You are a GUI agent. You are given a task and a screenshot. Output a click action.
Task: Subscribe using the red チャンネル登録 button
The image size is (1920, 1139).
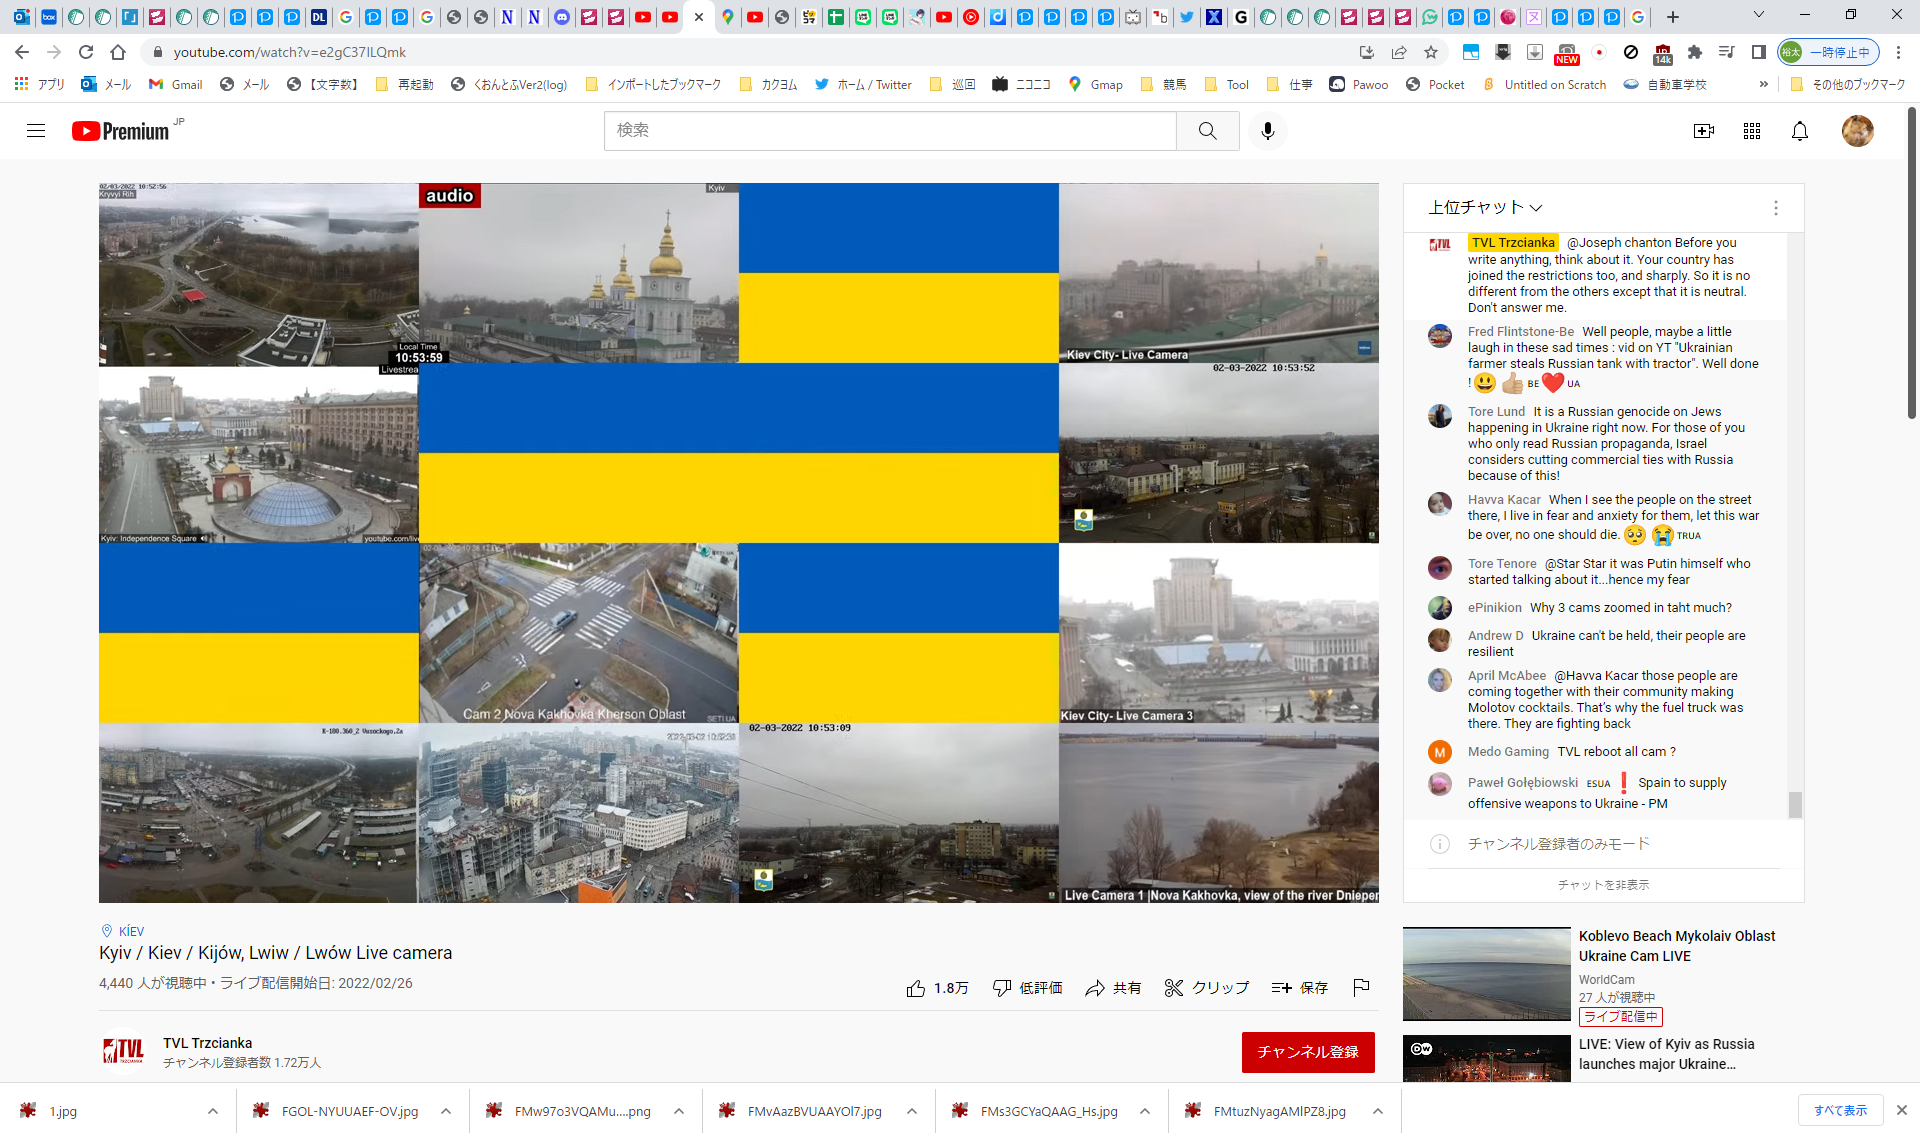[x=1307, y=1052]
